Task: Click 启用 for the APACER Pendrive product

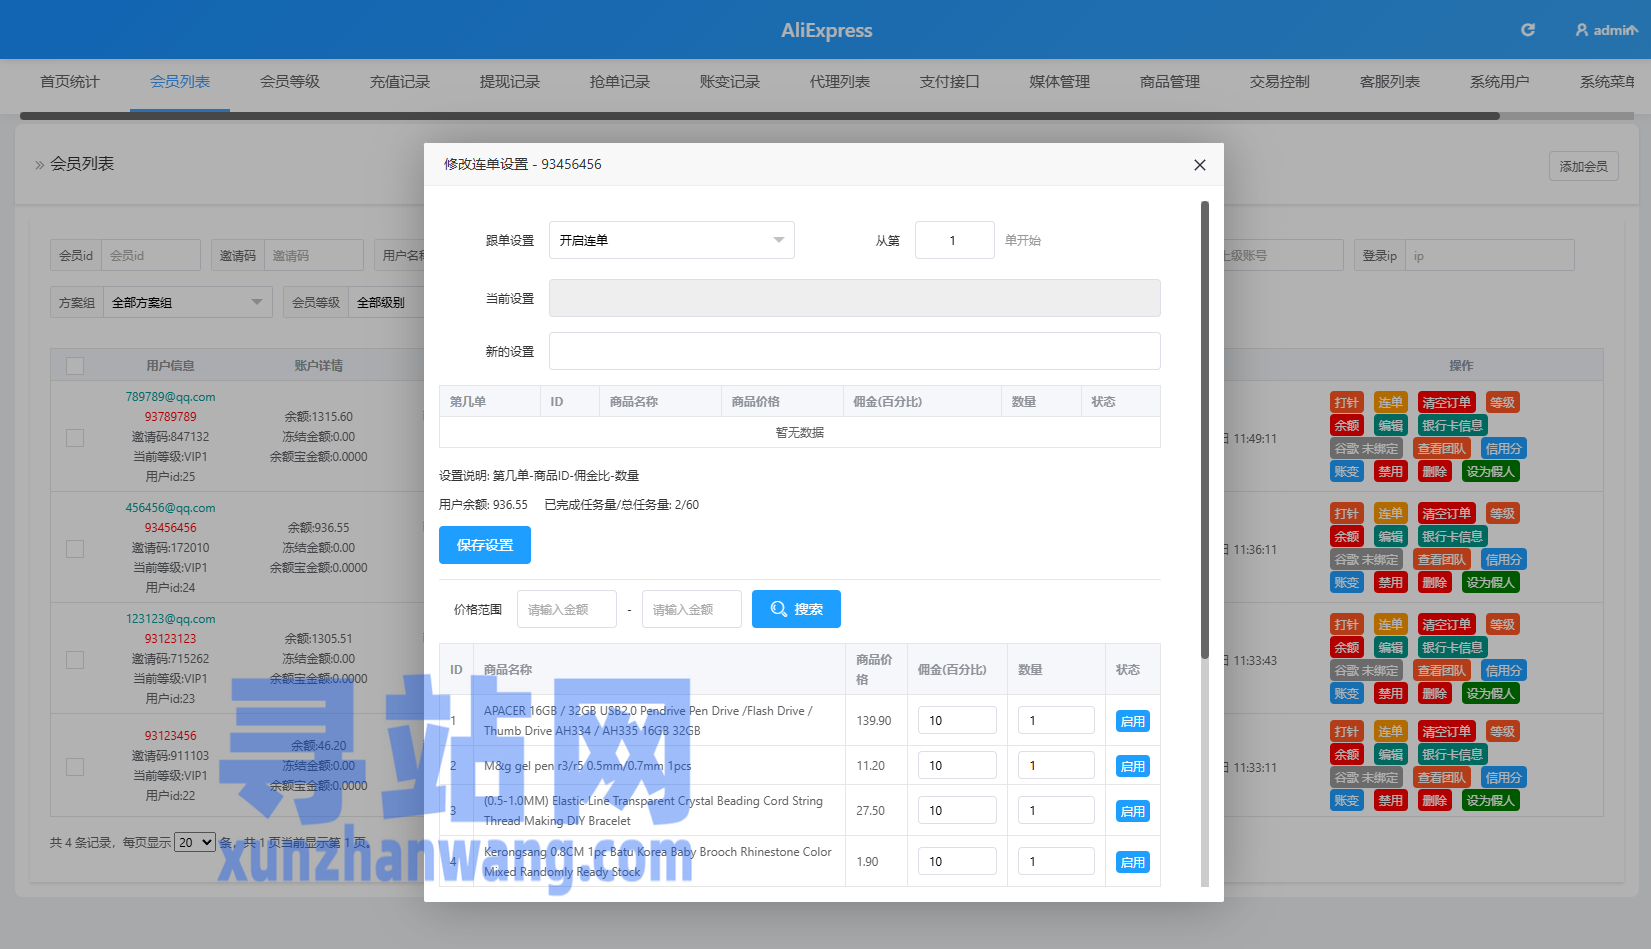Action: (1133, 721)
